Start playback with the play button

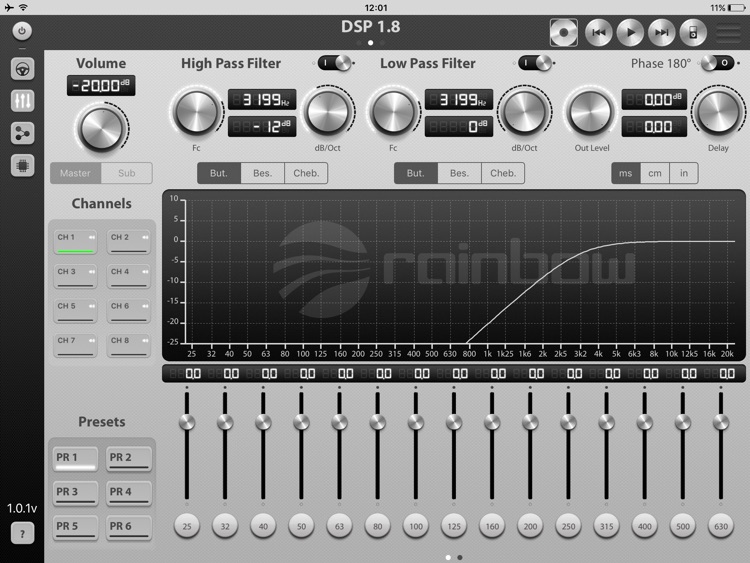(x=630, y=33)
